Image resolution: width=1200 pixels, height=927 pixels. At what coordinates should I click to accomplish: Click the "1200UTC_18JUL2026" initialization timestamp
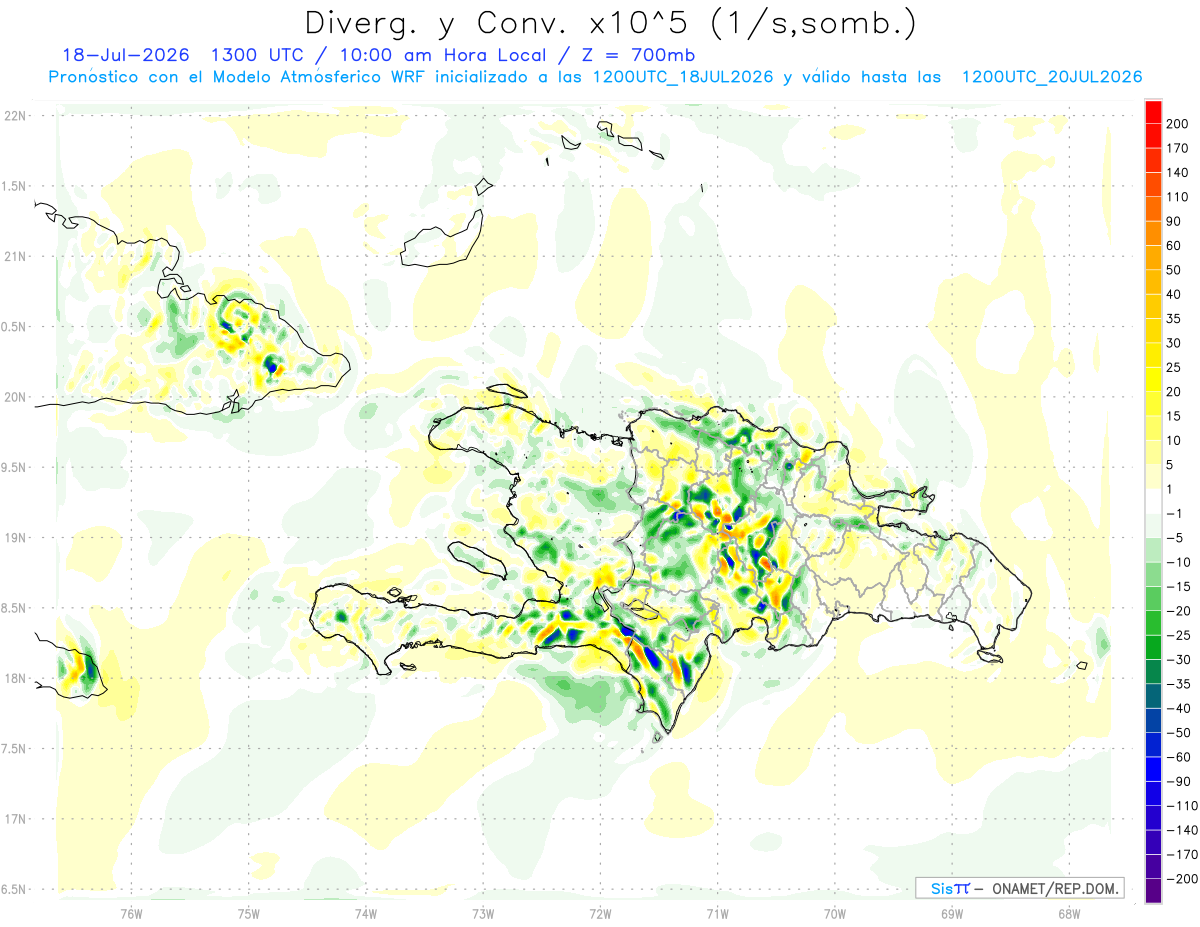[x=684, y=77]
